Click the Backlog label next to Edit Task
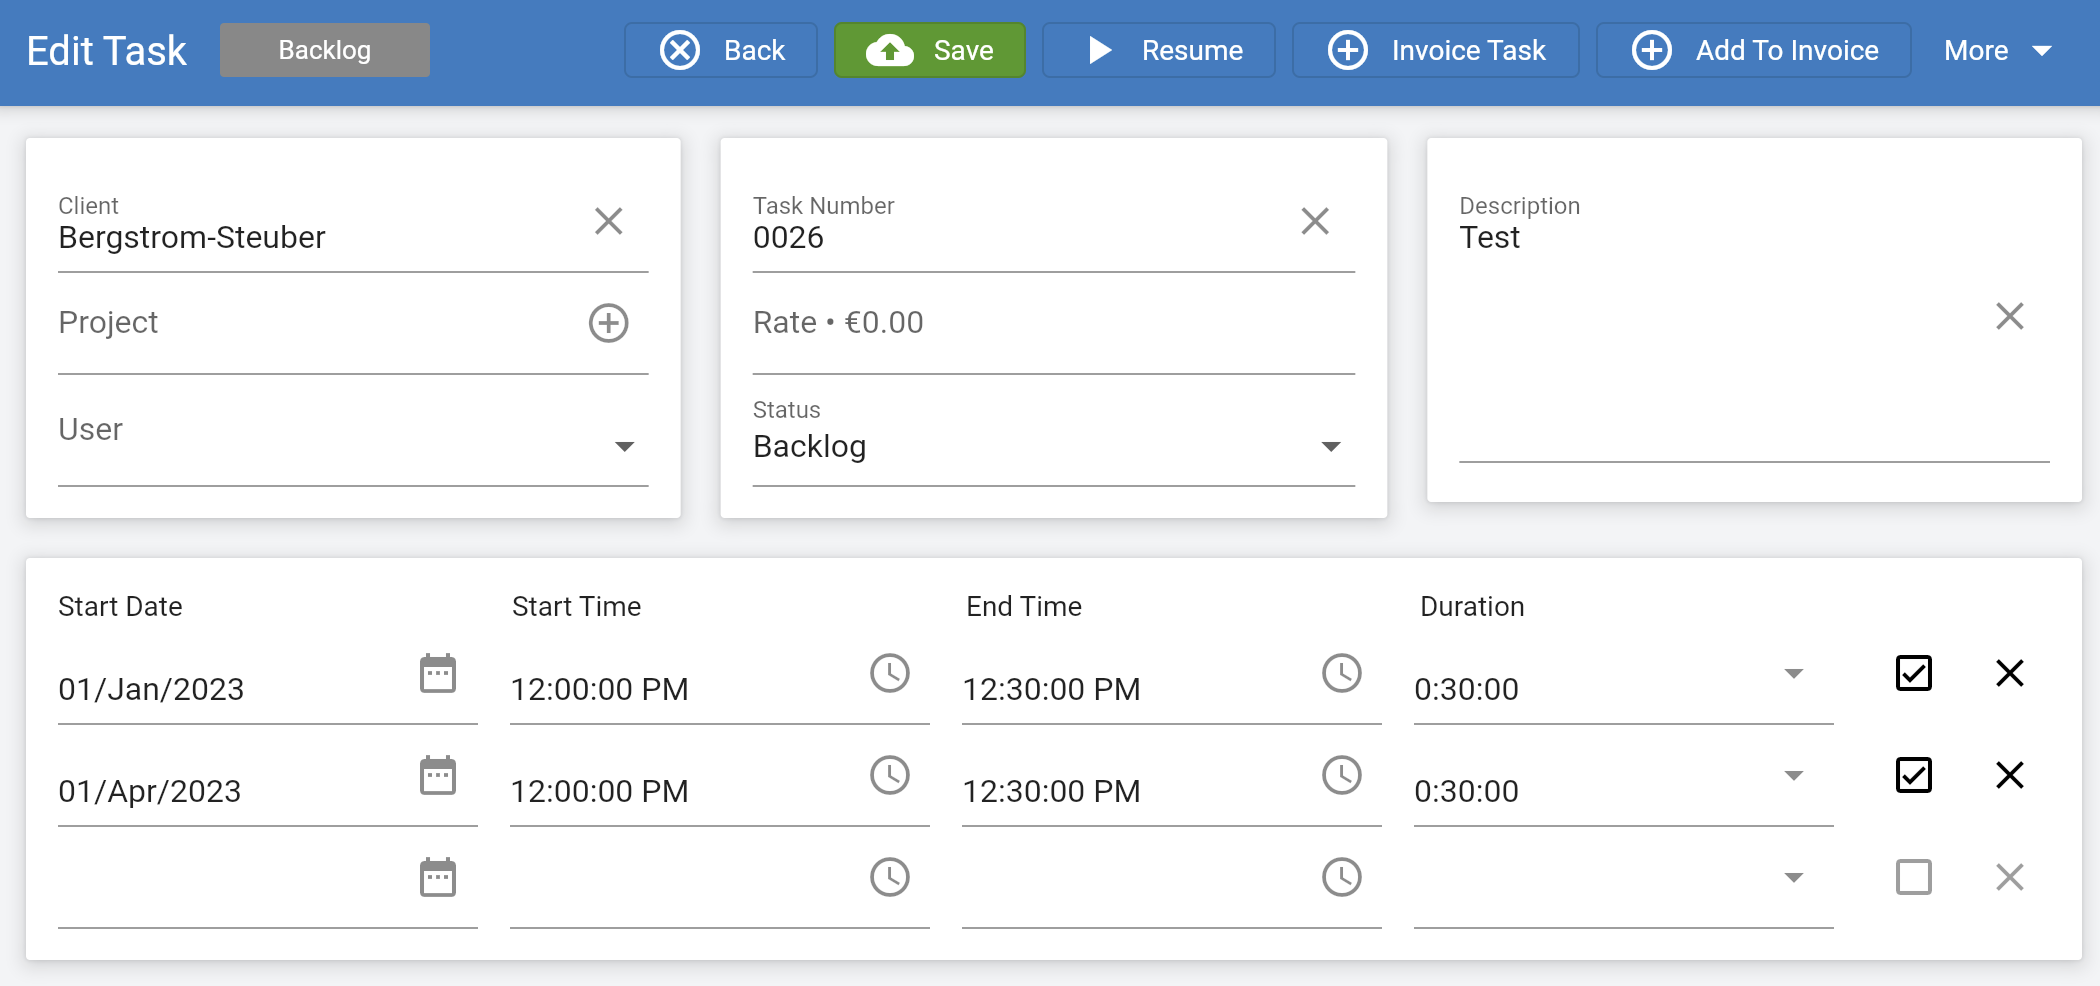 (x=324, y=49)
